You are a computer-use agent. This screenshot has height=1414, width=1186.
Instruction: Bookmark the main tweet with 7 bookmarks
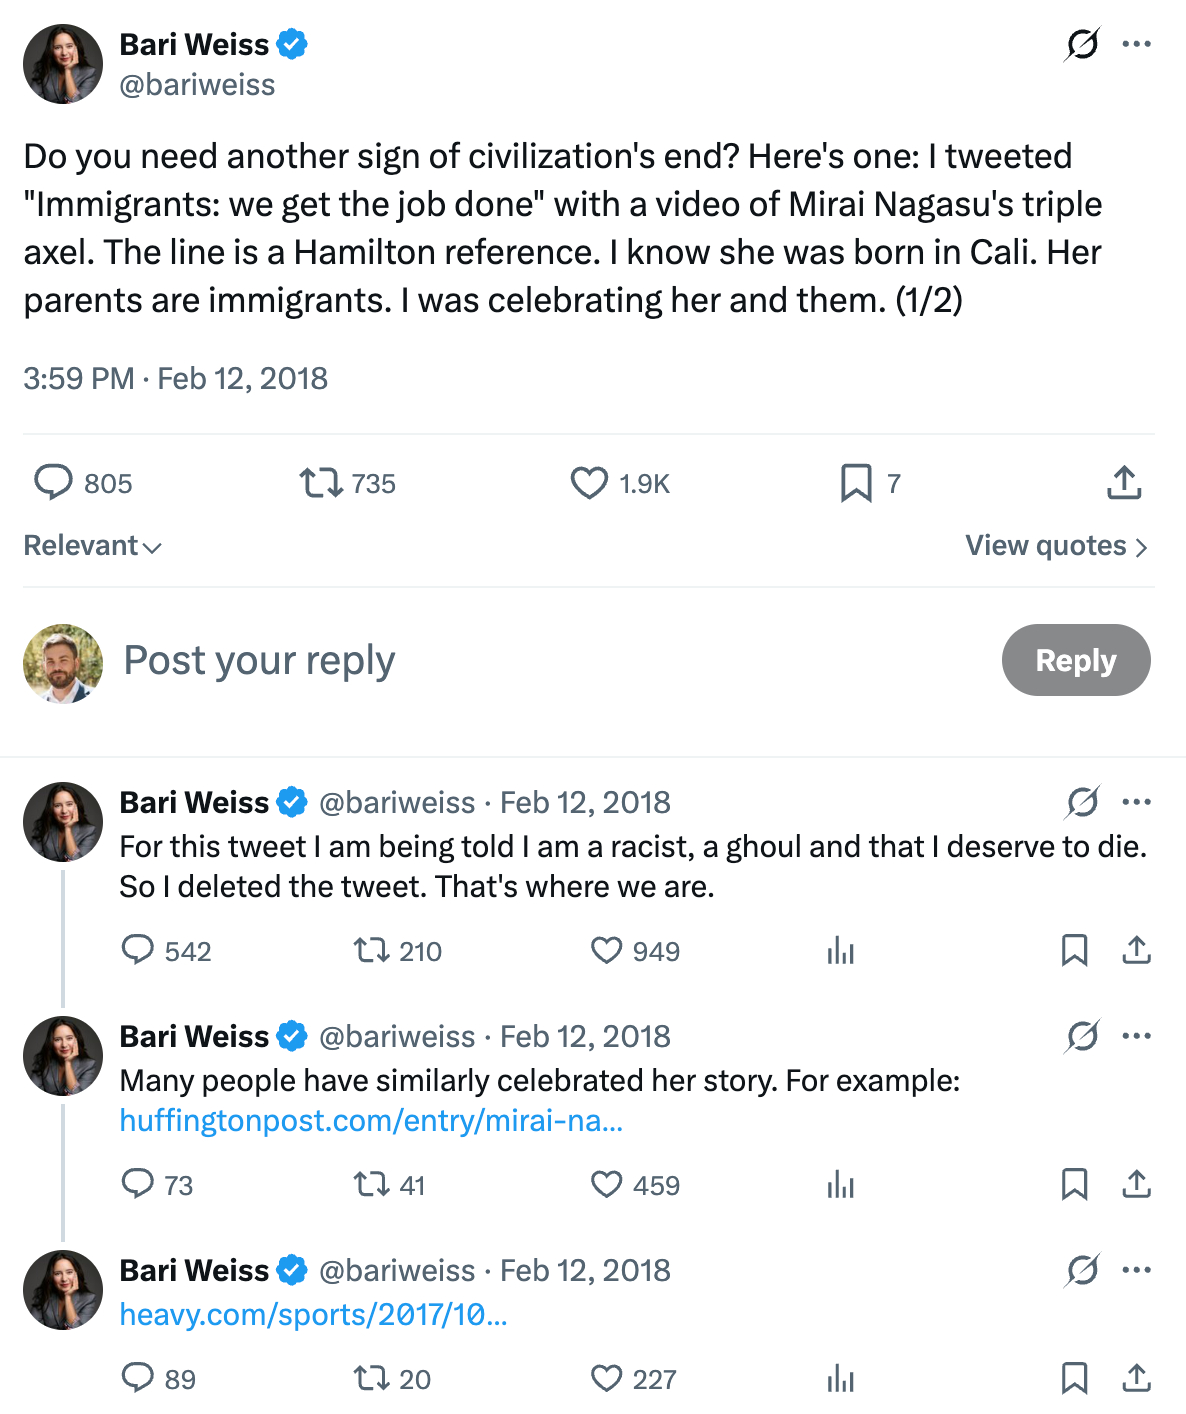coord(856,483)
